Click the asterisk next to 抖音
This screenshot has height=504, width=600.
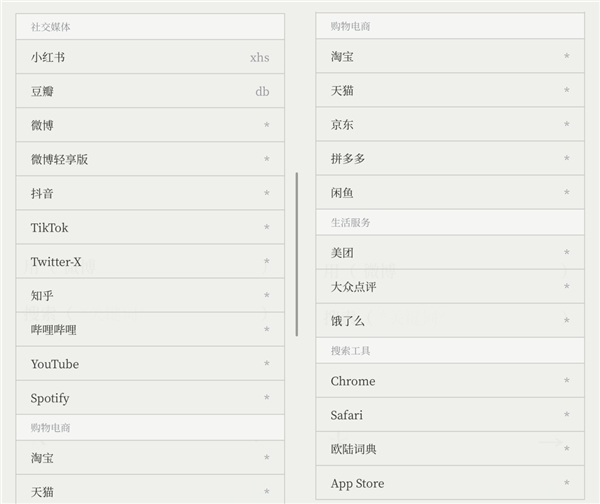point(266,193)
